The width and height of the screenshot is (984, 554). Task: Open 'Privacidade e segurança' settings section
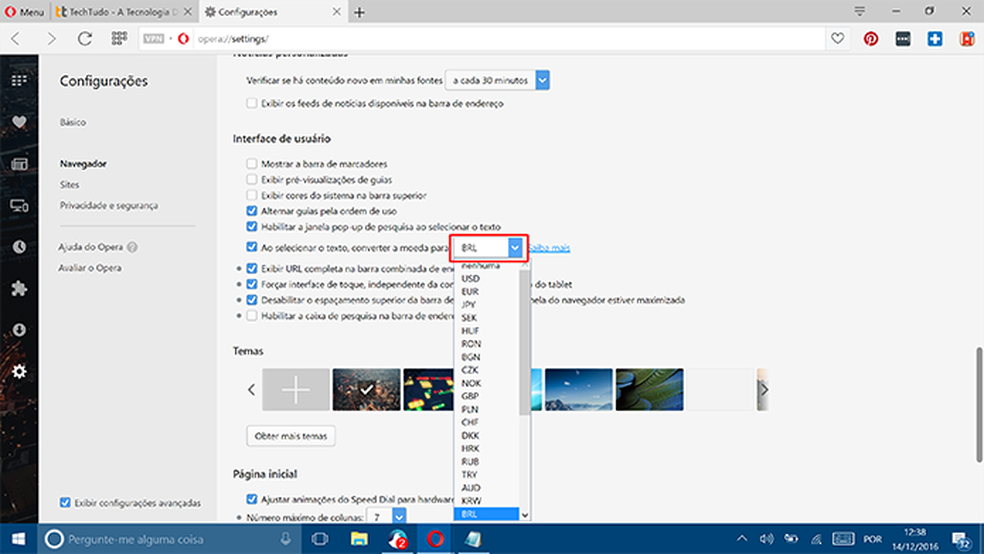click(x=108, y=205)
